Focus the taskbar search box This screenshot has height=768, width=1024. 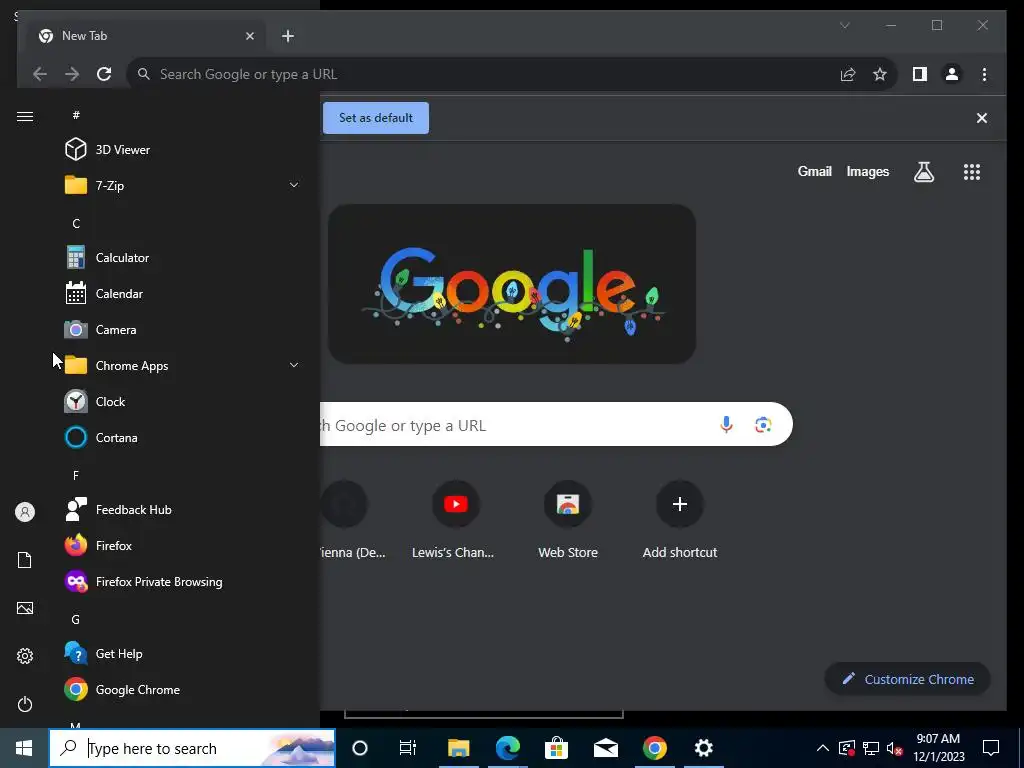[x=193, y=748]
